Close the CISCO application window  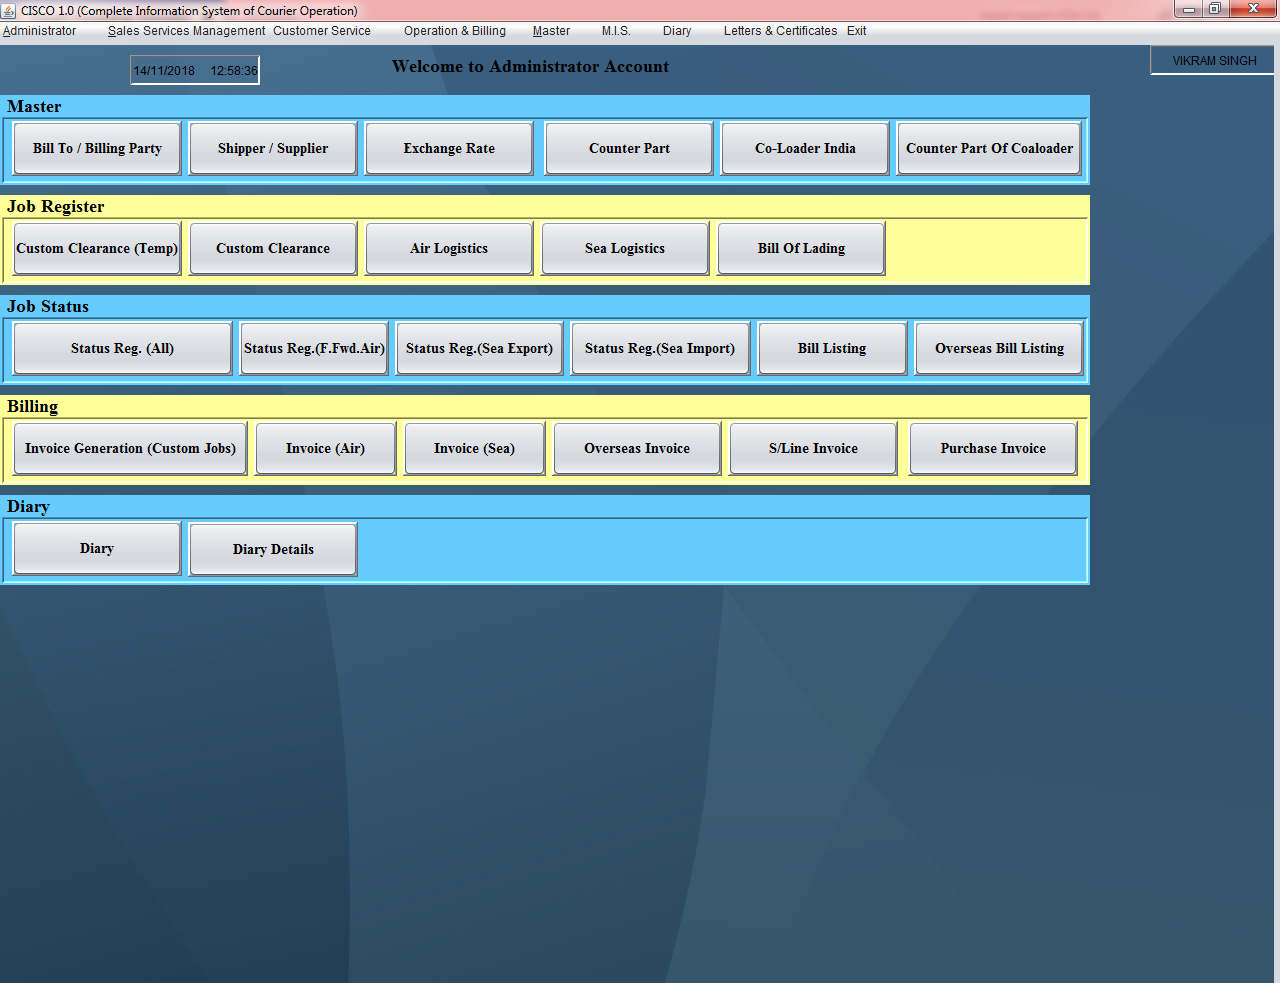click(x=1253, y=9)
